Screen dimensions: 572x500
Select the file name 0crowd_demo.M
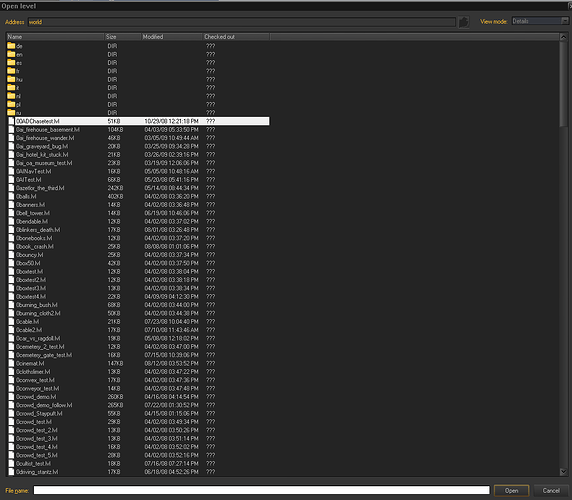click(36, 397)
